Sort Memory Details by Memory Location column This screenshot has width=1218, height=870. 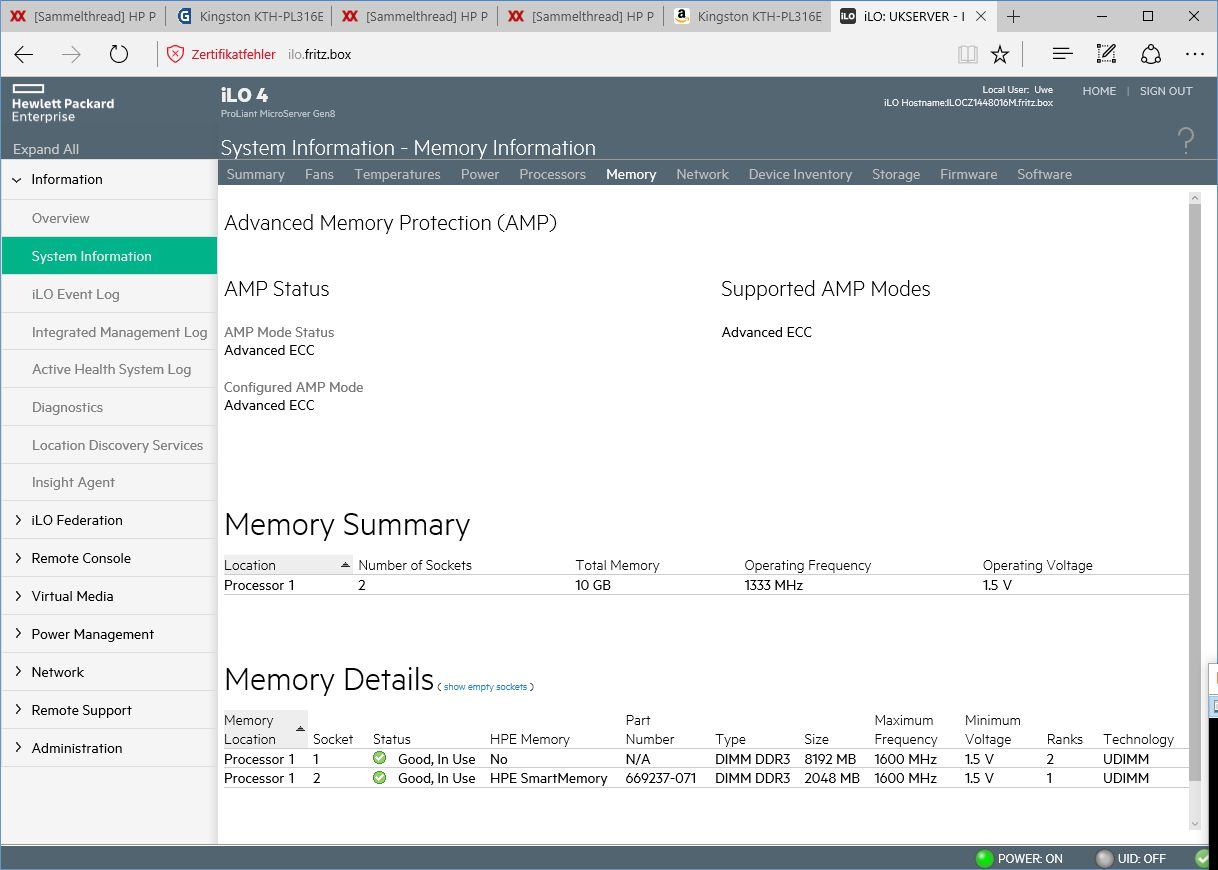[x=265, y=729]
